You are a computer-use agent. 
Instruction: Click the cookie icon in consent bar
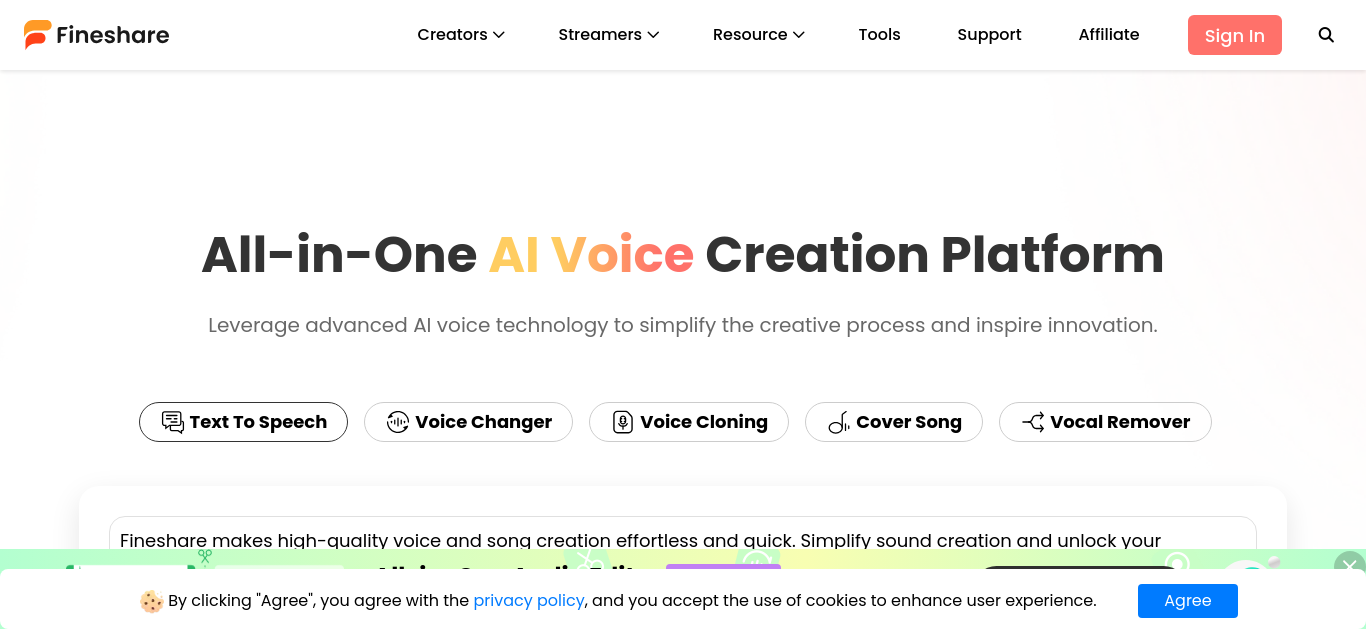152,601
